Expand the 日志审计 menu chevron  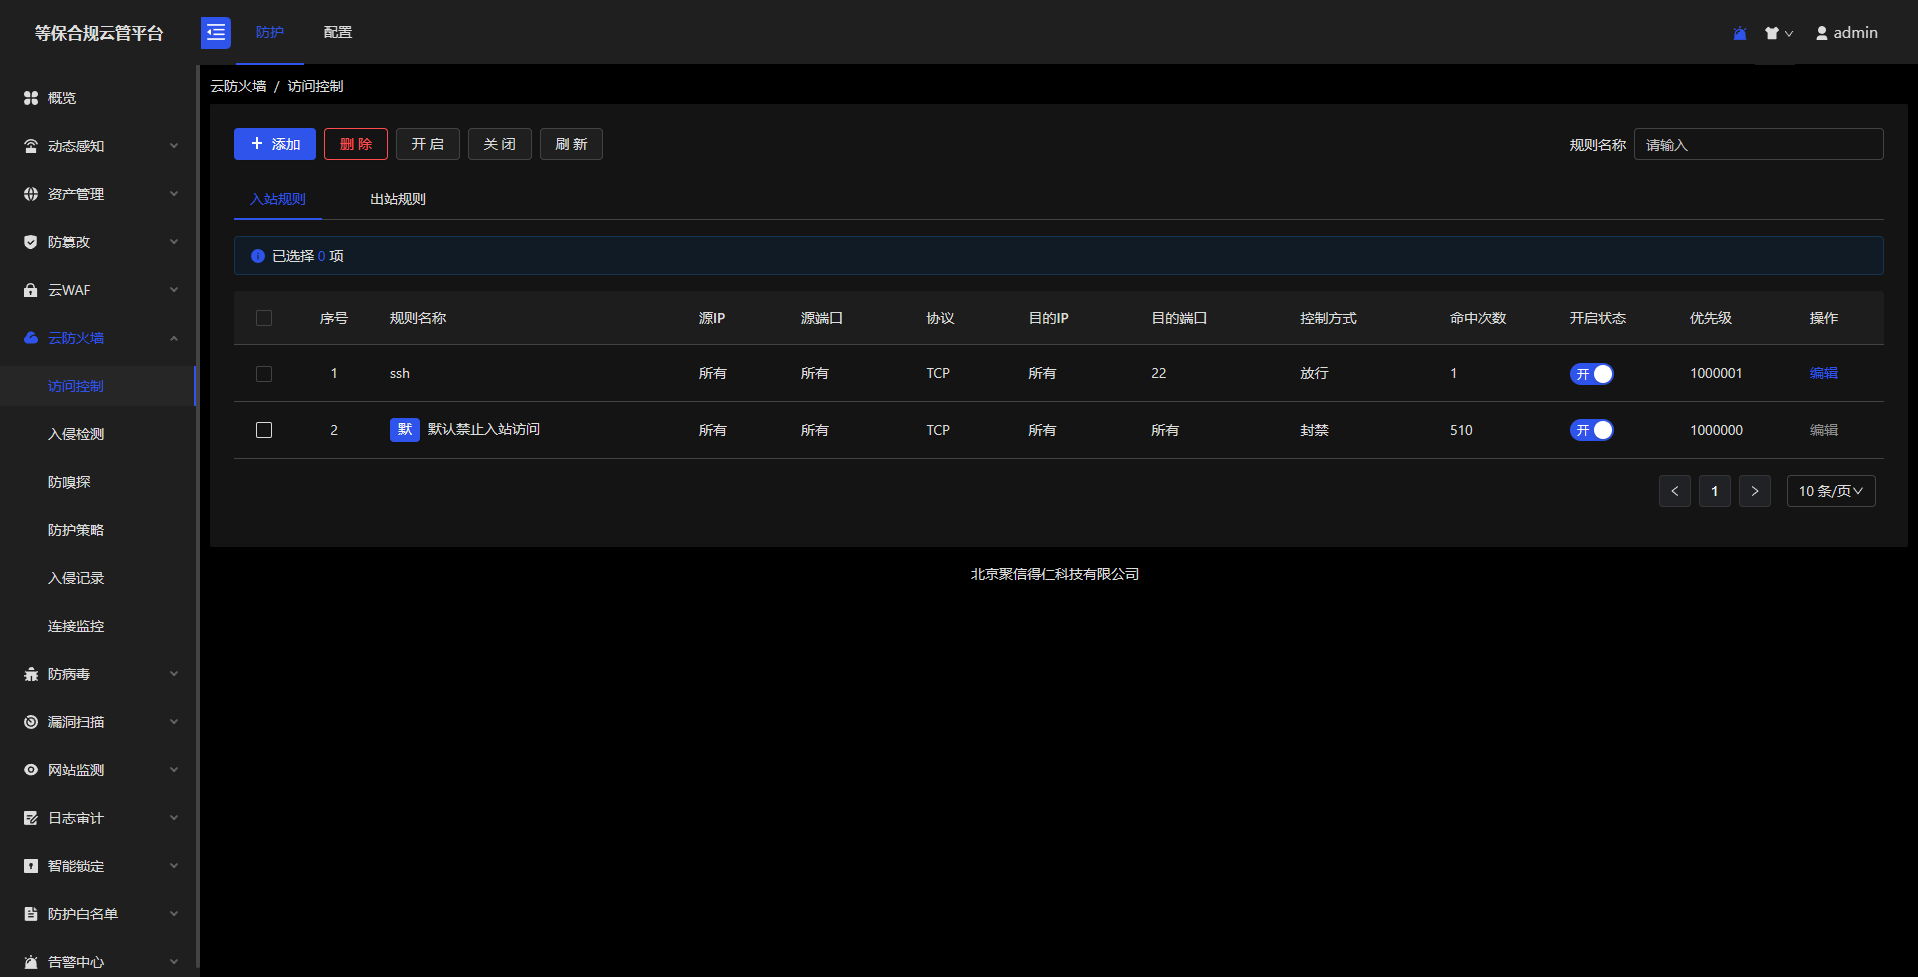point(174,818)
